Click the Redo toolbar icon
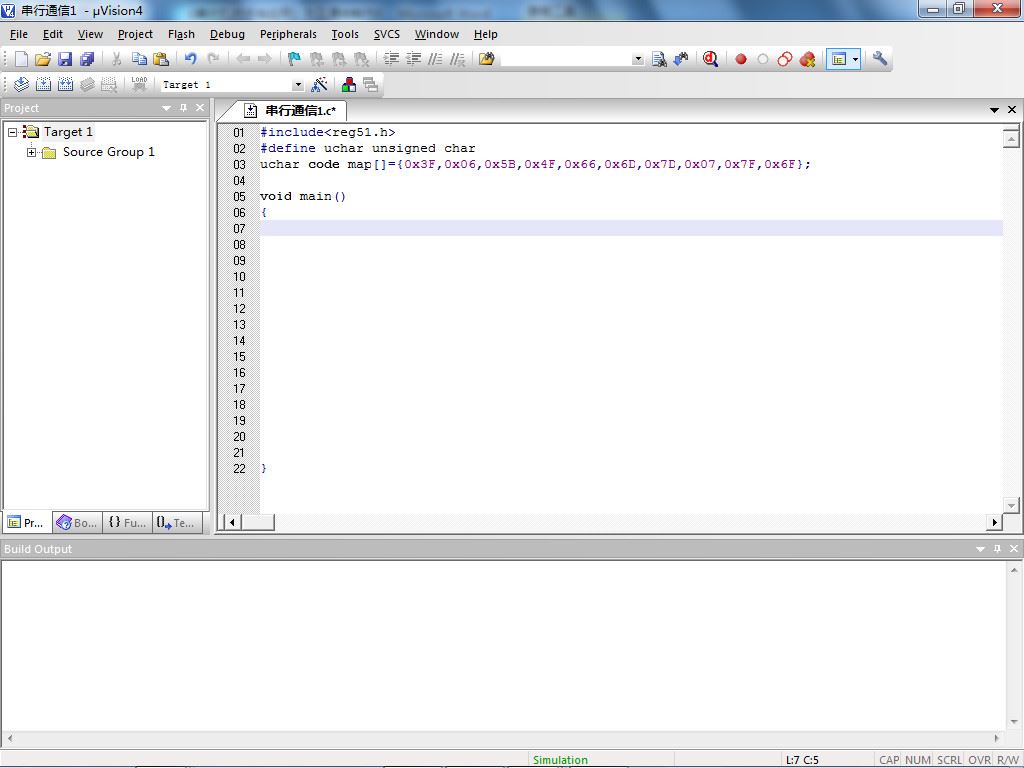Viewport: 1024px width, 768px height. click(213, 59)
